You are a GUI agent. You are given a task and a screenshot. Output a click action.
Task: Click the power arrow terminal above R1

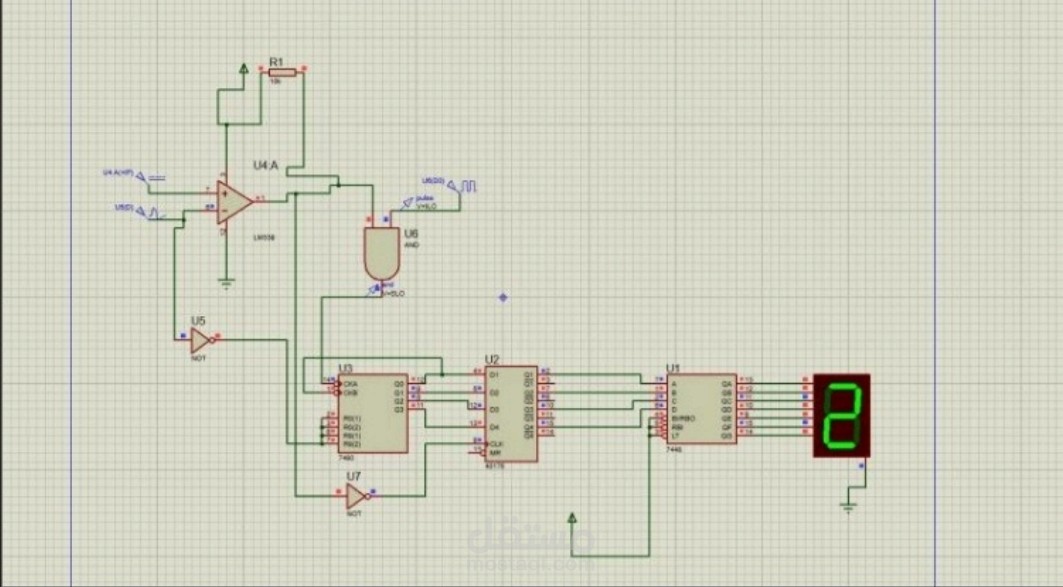(x=242, y=66)
